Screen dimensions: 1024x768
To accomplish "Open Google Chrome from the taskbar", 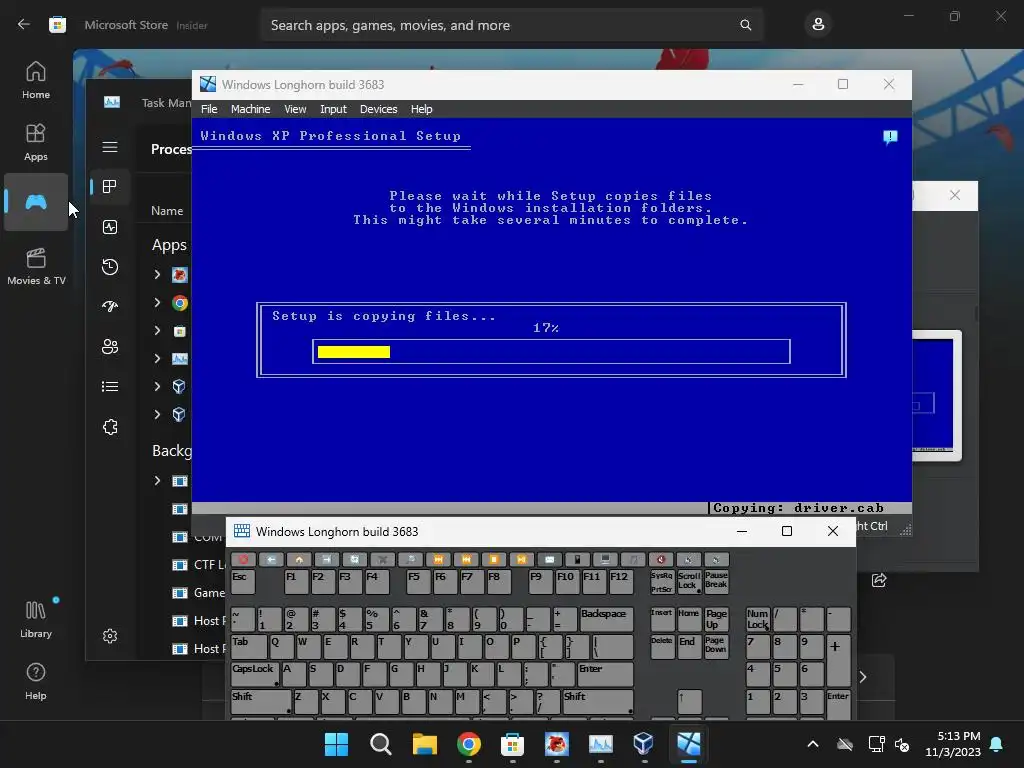I will (x=468, y=744).
